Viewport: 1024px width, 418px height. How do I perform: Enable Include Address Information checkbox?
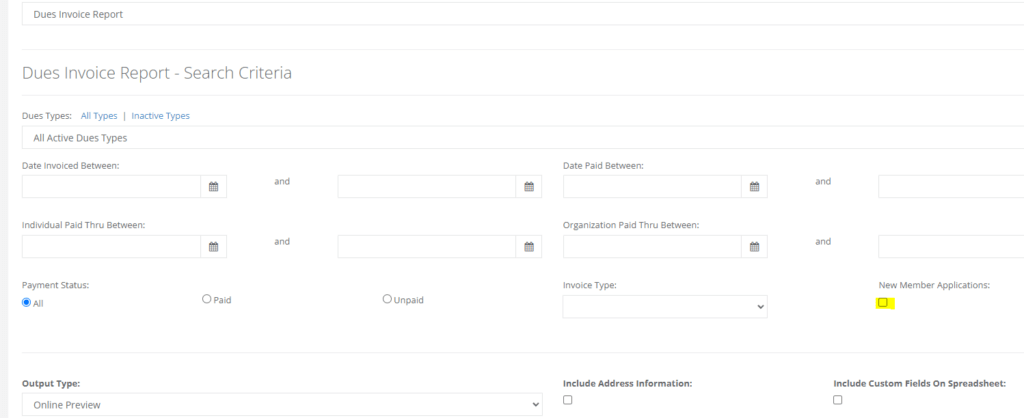point(568,400)
